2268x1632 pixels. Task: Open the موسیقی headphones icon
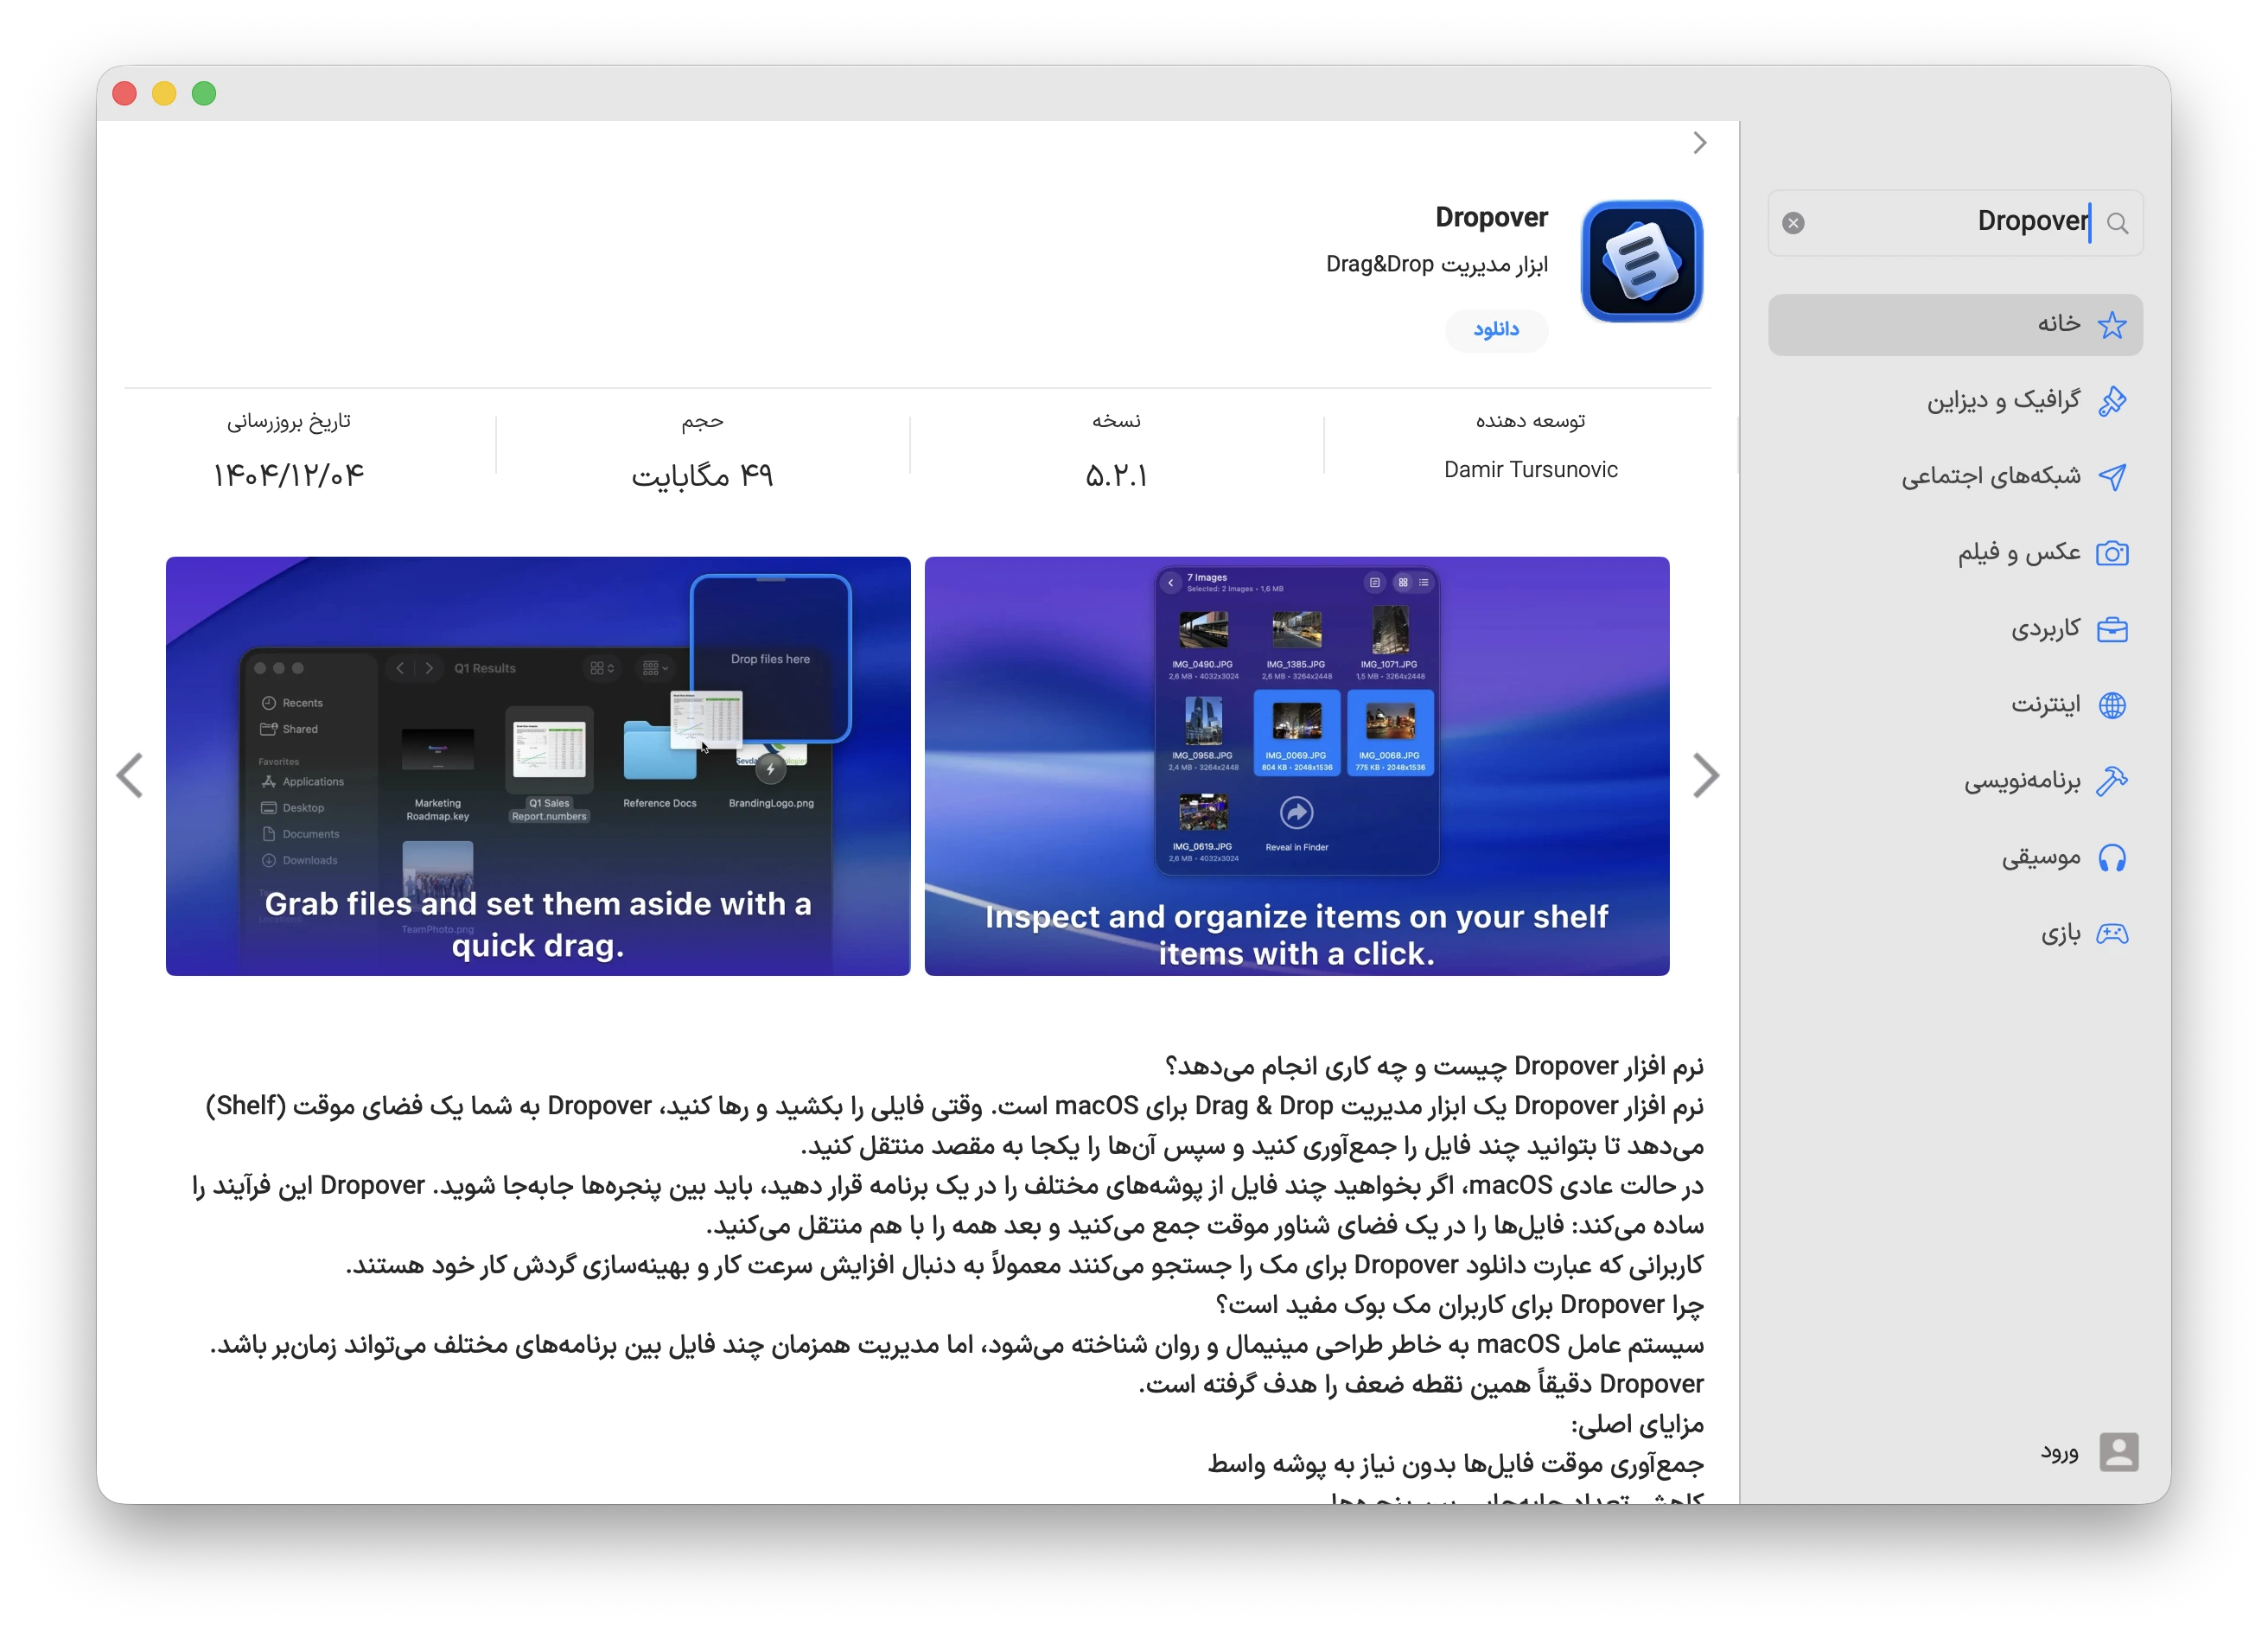2114,857
